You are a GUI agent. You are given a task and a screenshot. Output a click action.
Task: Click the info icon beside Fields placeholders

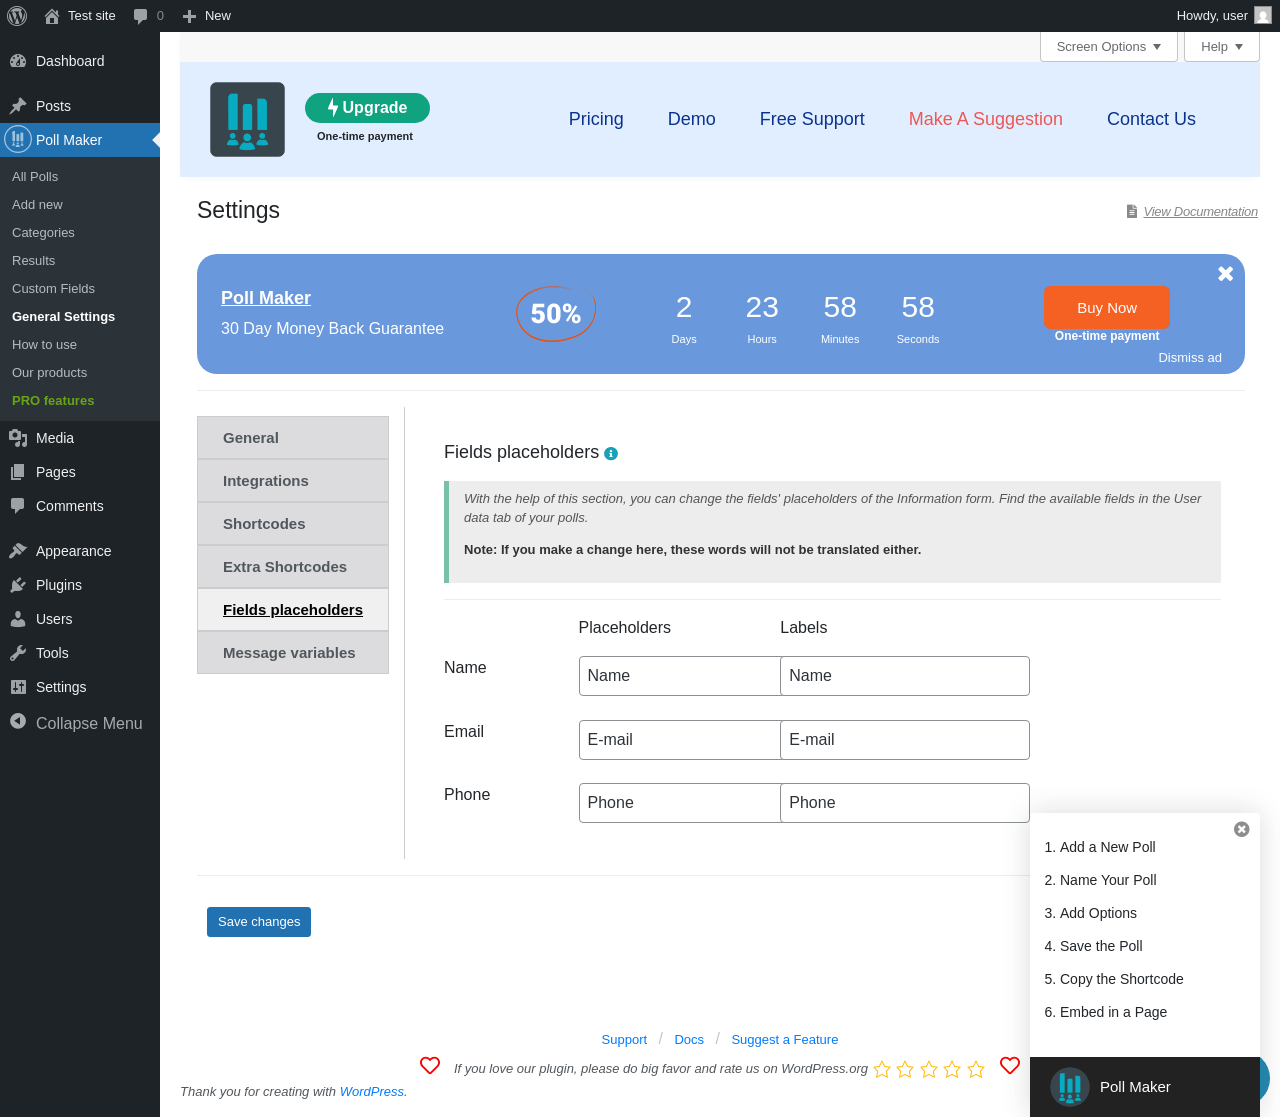pos(611,453)
